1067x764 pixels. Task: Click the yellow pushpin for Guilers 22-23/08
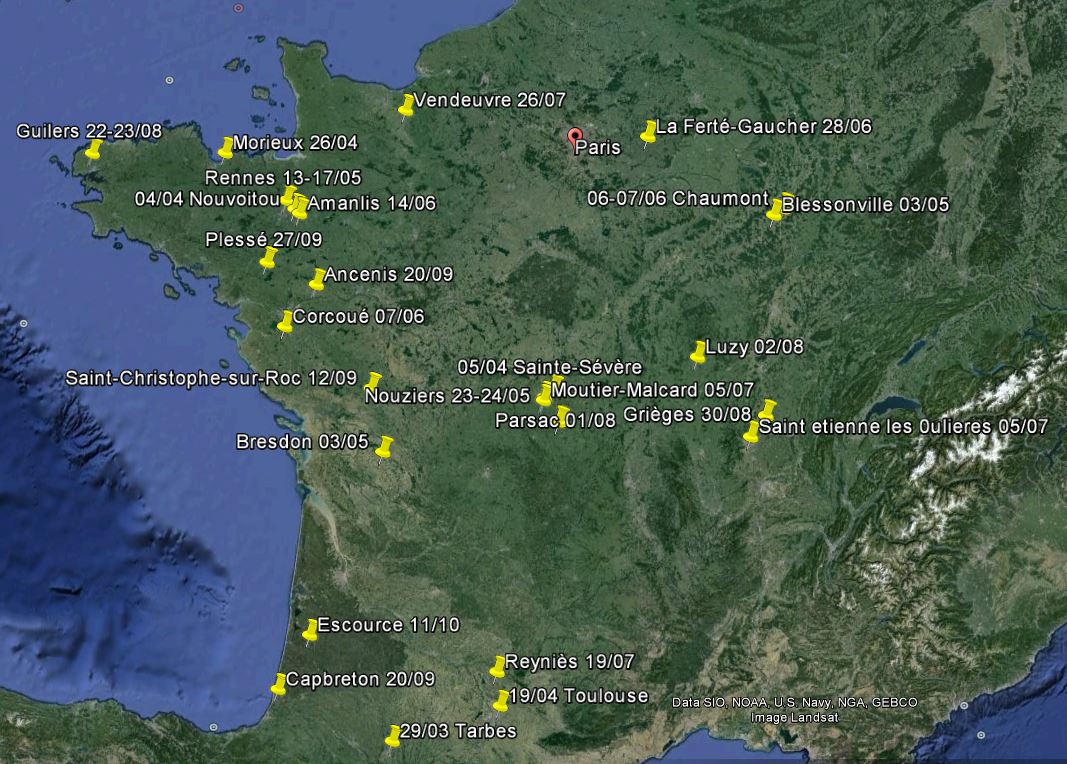pyautogui.click(x=94, y=149)
